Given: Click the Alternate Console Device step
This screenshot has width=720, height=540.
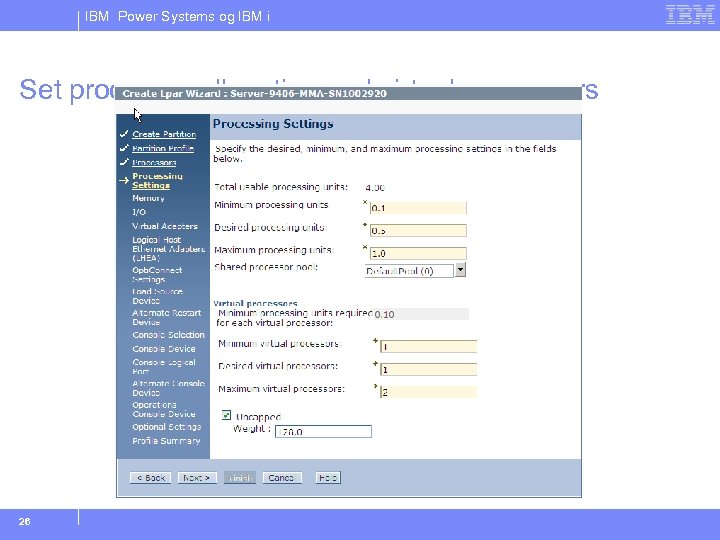Looking at the screenshot, I should [169, 388].
